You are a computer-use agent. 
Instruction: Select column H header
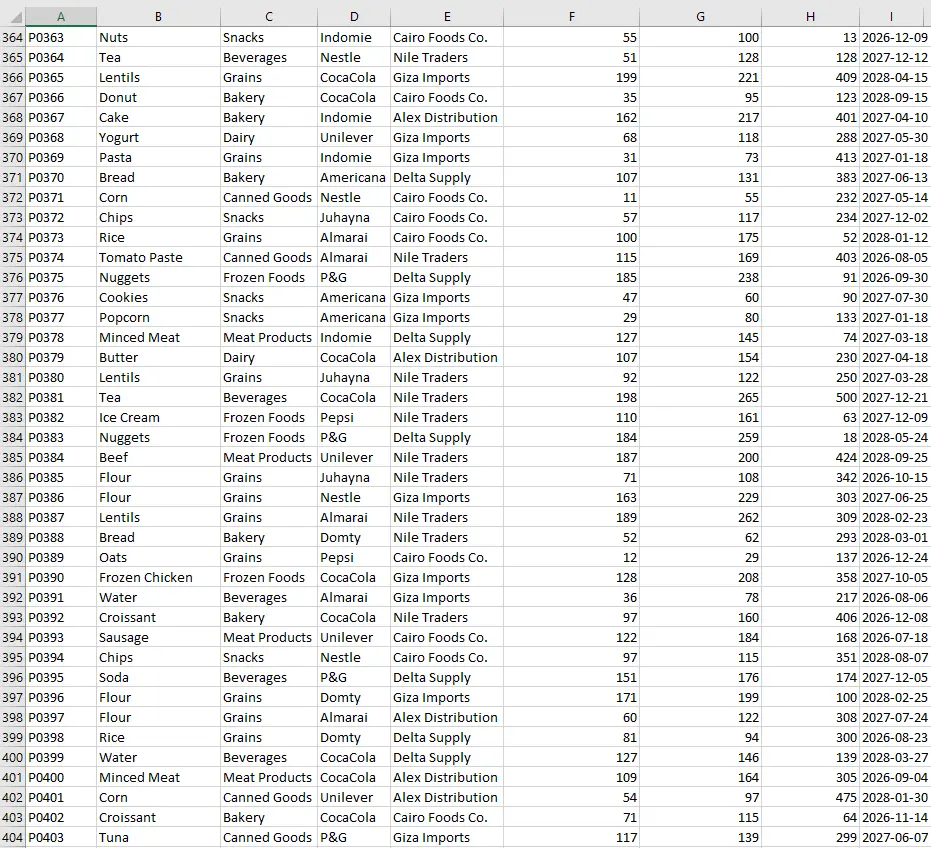pos(810,17)
